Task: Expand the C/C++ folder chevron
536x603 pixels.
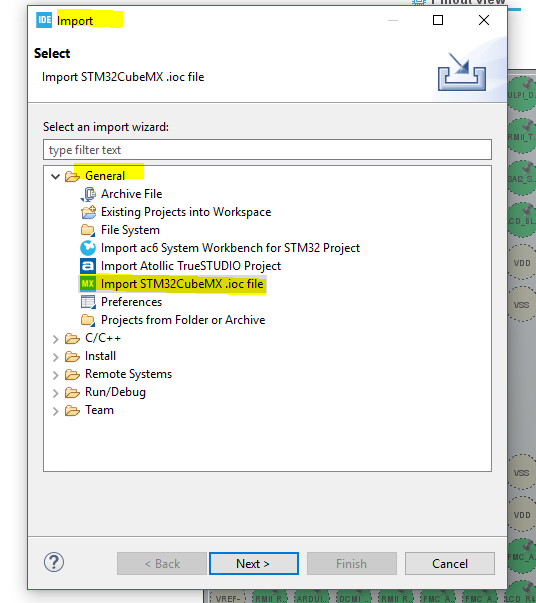Action: (56, 339)
